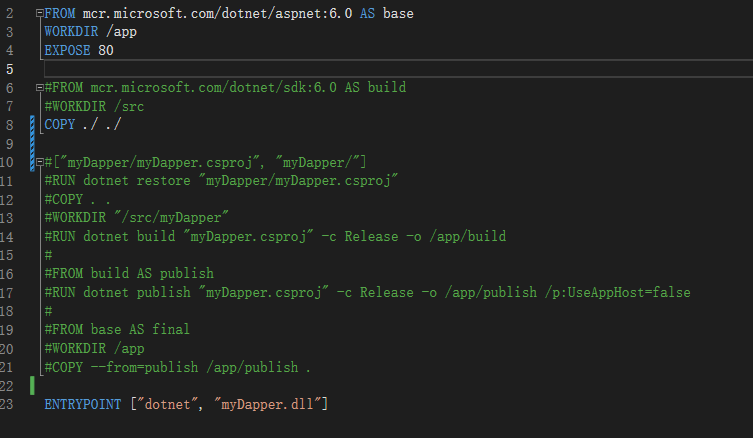This screenshot has width=753, height=438.
Task: Click line number 14 in the gutter
Action: [x=8, y=236]
